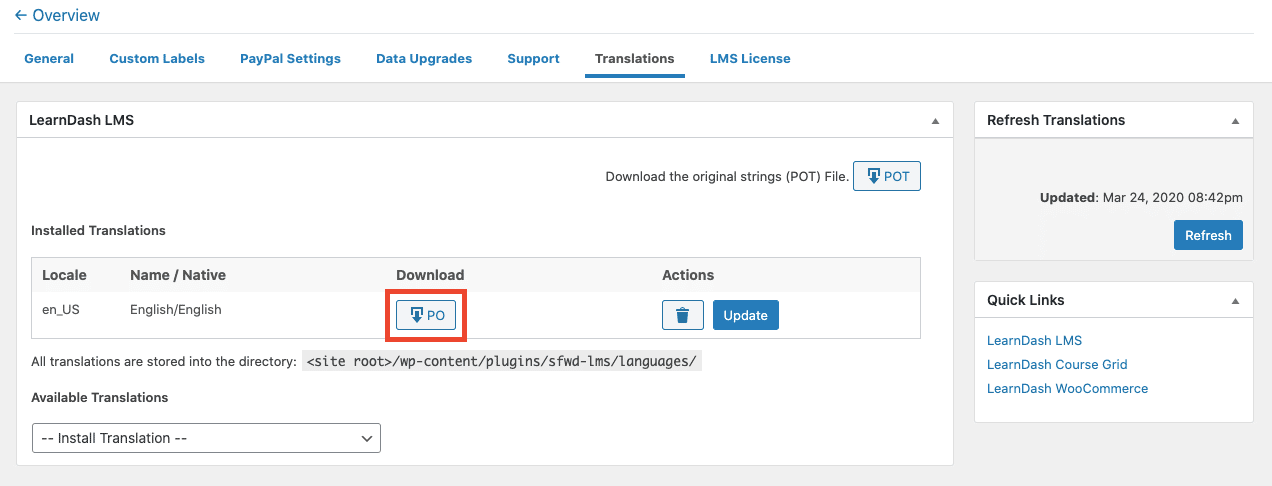Switch to Data Upgrades tab
This screenshot has height=486, width=1272.
coord(424,59)
